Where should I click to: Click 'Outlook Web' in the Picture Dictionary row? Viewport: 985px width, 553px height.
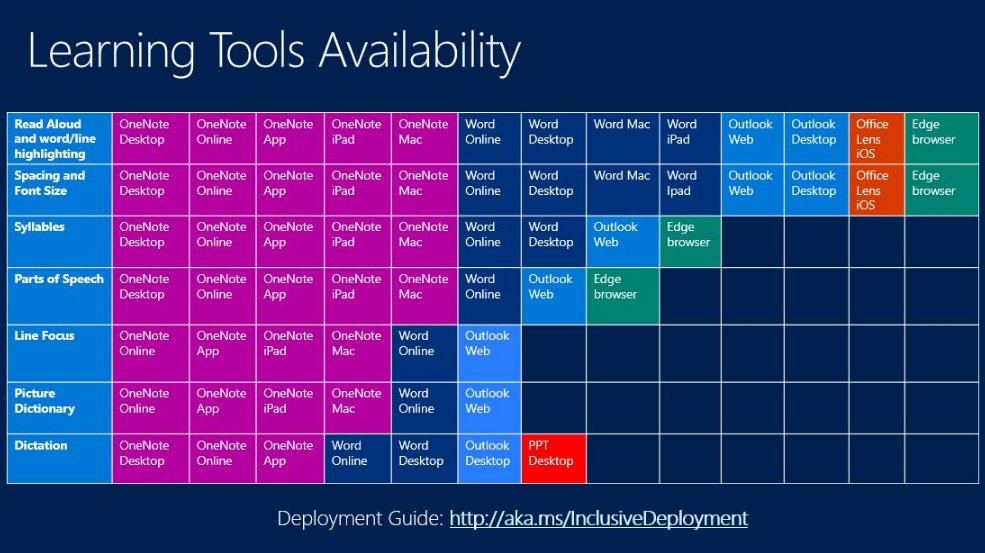pos(489,408)
